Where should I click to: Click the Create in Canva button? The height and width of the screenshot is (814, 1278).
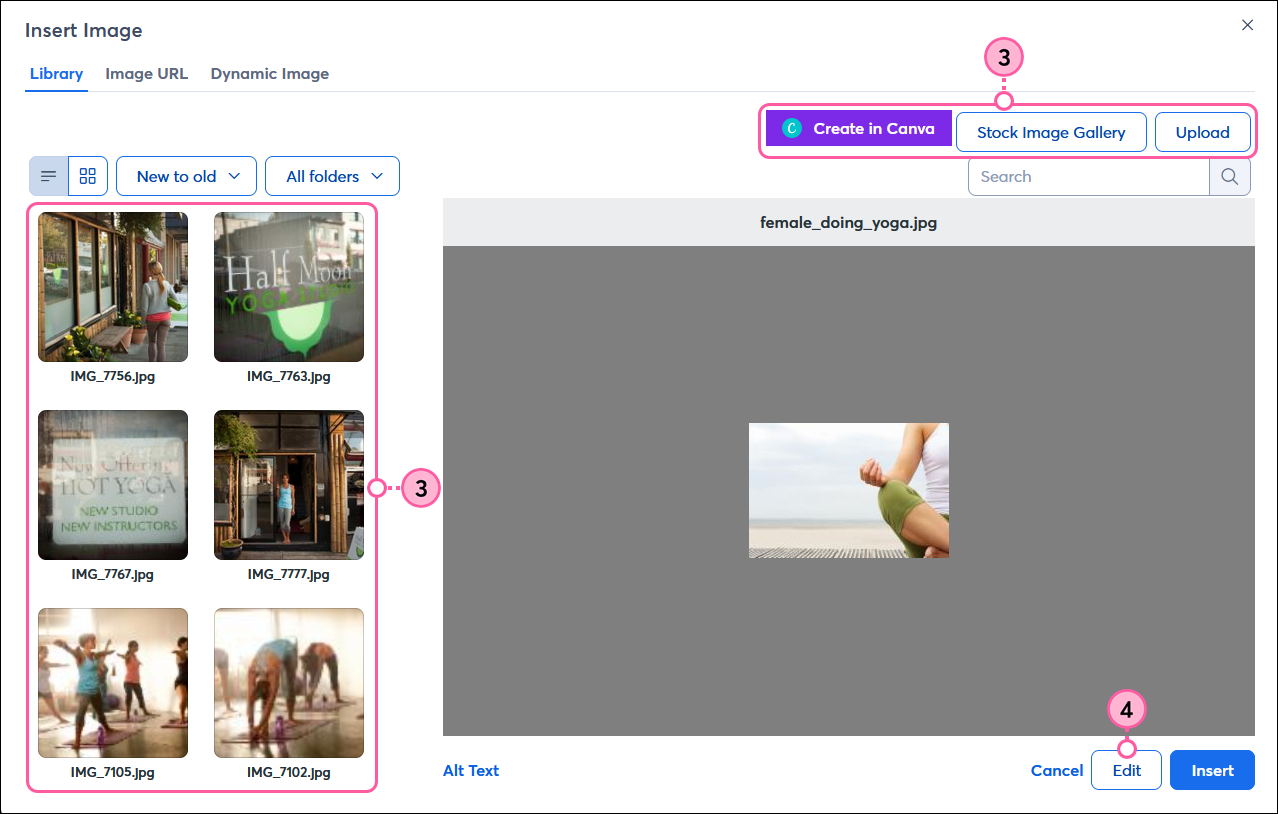point(858,129)
